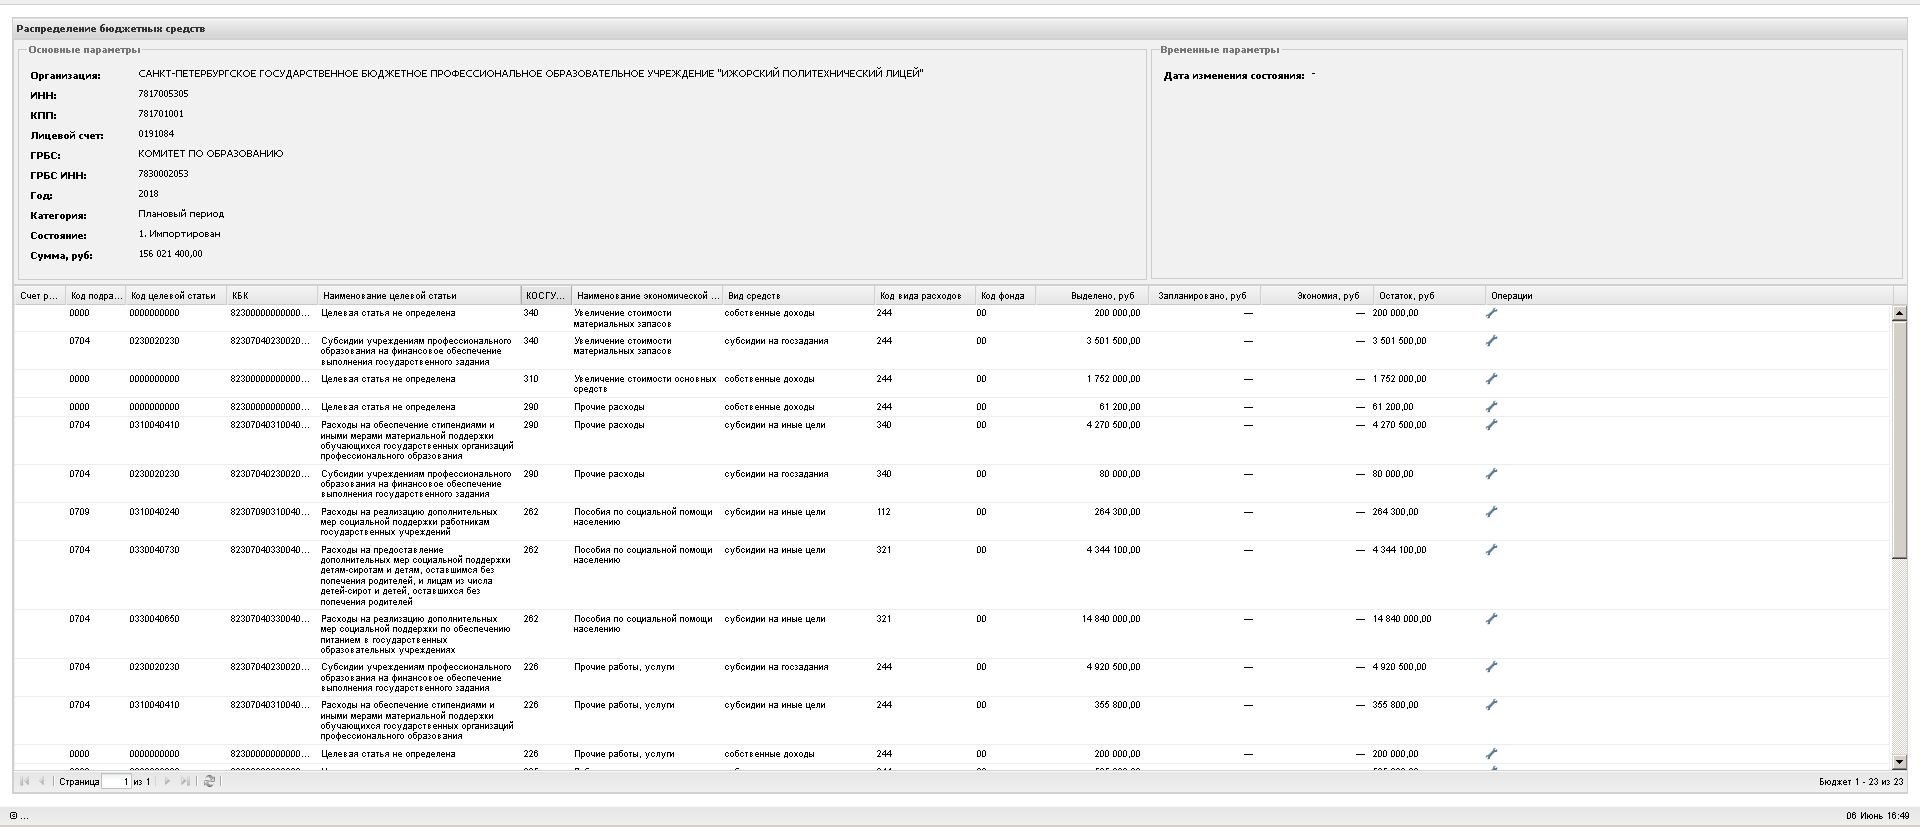The height and width of the screenshot is (828, 1920).
Task: Open operations wrench for the 3 501 500,00 row
Action: [x=1491, y=341]
